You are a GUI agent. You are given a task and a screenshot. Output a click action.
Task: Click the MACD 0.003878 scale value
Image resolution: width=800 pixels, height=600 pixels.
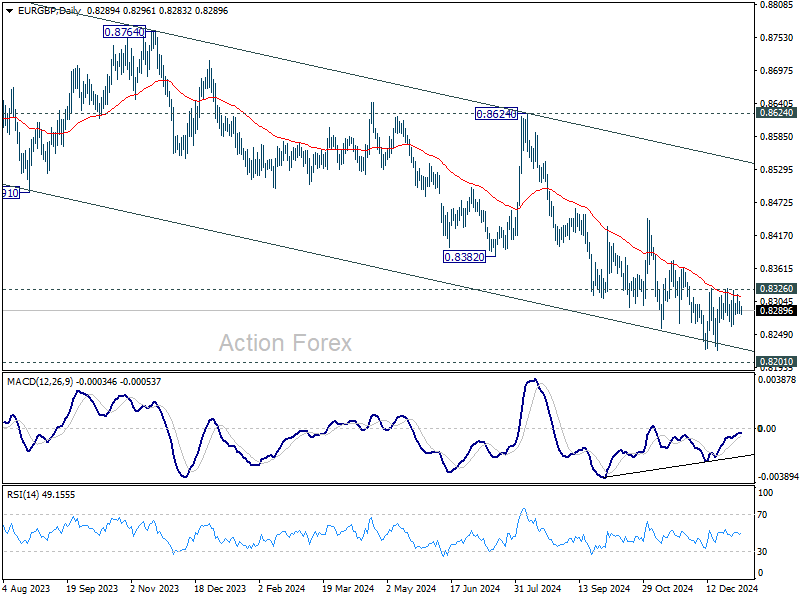click(777, 380)
